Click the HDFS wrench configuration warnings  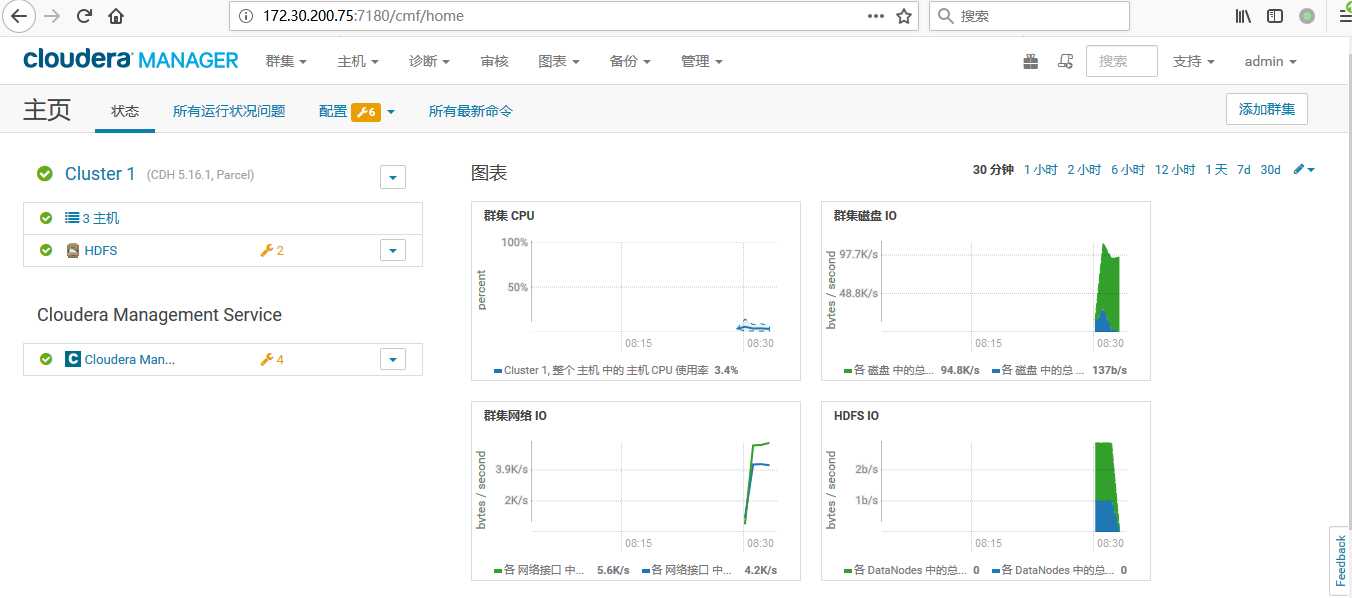(272, 250)
